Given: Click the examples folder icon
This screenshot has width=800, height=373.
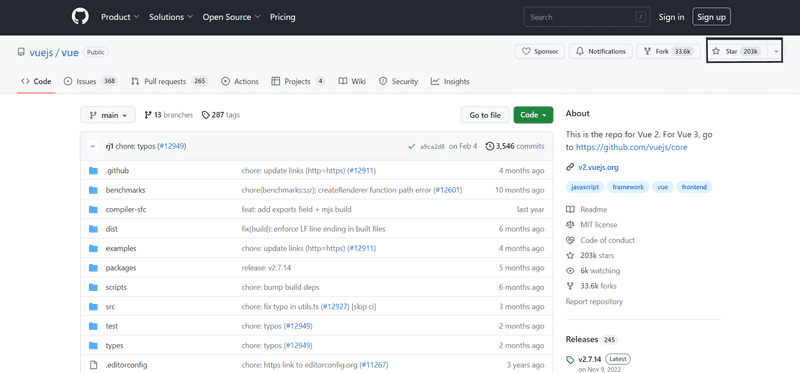Looking at the screenshot, I should (x=93, y=248).
